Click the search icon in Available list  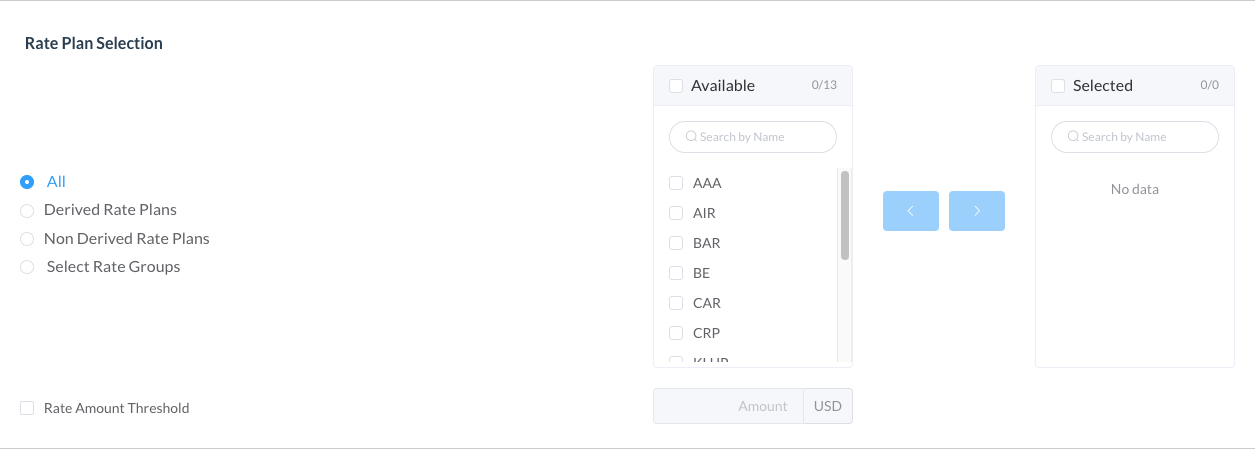691,137
